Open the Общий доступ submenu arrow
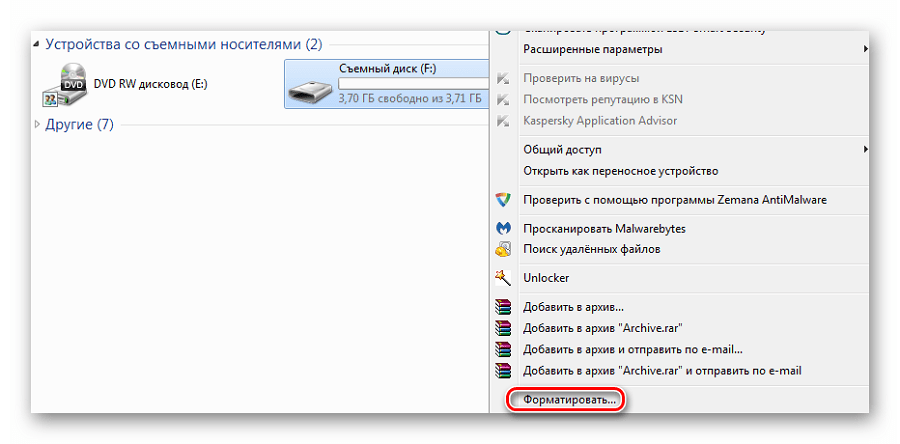Viewport: 900px width, 444px height. pos(865,150)
